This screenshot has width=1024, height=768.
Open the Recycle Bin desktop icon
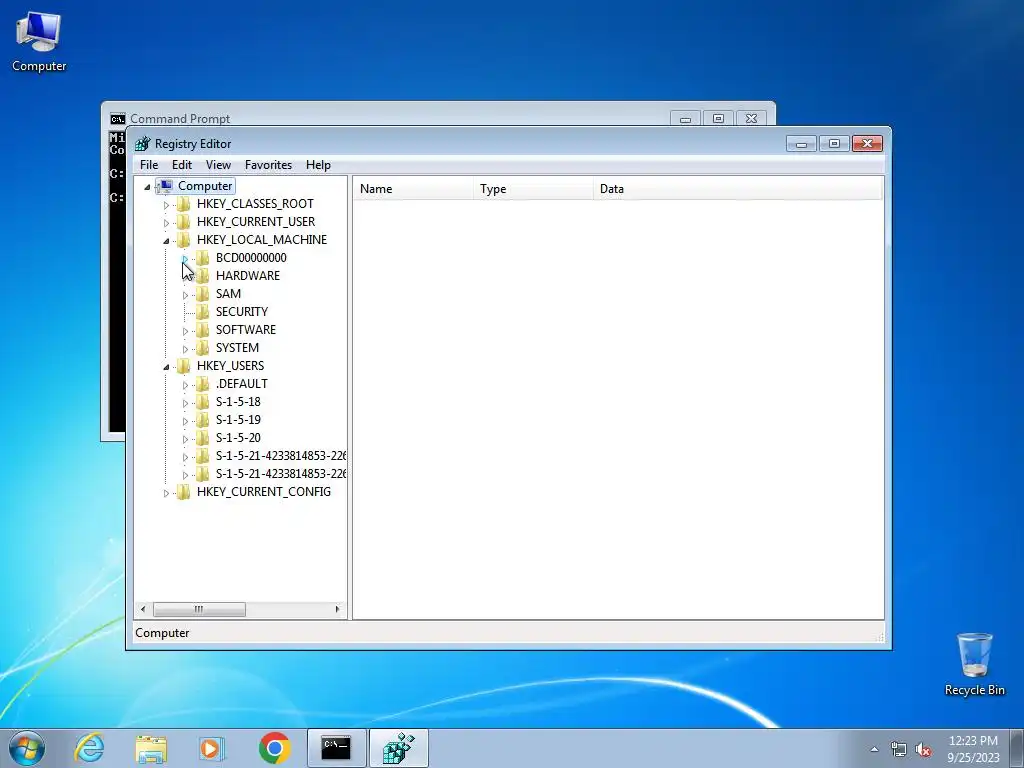coord(974,664)
